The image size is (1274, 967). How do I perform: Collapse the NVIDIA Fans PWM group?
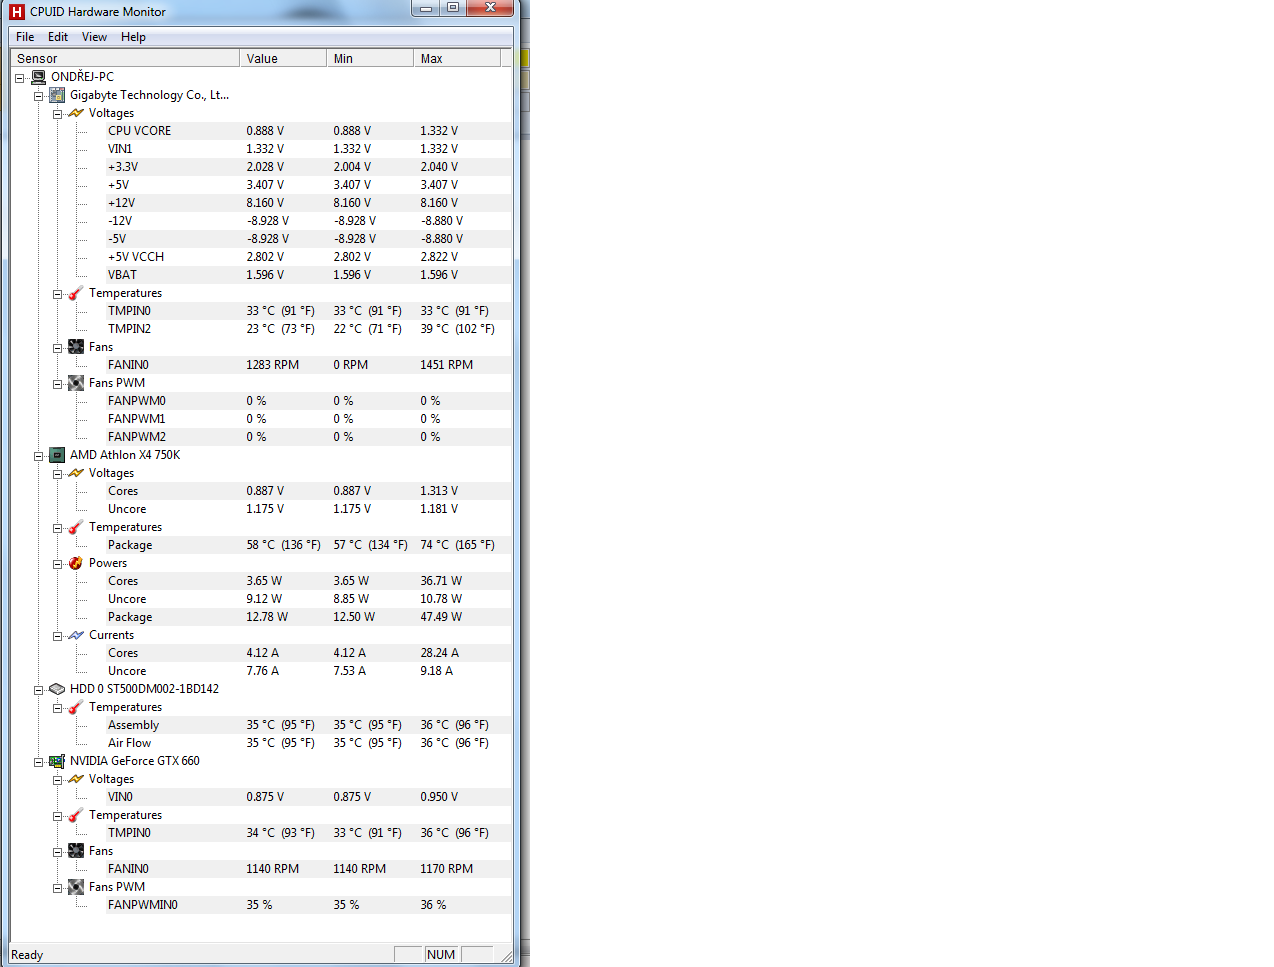click(x=57, y=888)
